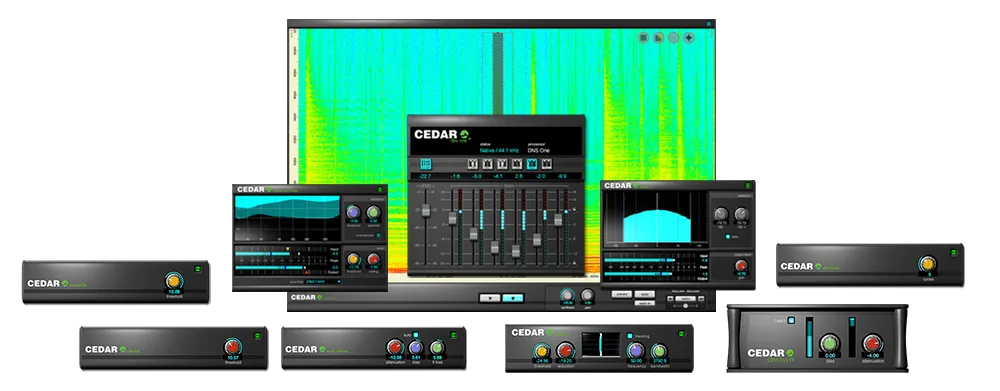Select DNS One band button above -0.9 value
Viewport: 1000px width, 391px height.
[547, 164]
